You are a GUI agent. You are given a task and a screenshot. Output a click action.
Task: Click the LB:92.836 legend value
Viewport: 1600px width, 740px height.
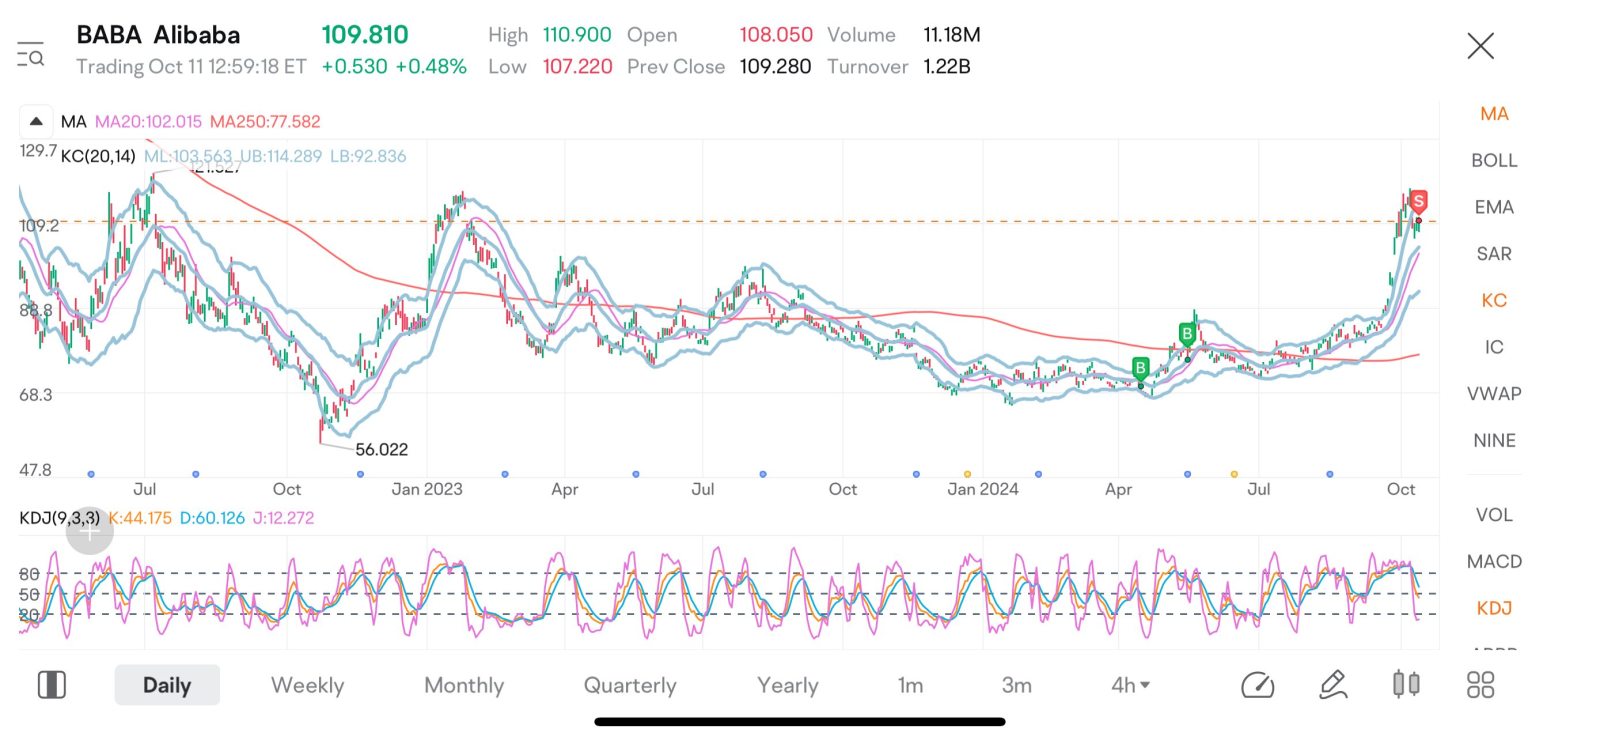click(368, 157)
